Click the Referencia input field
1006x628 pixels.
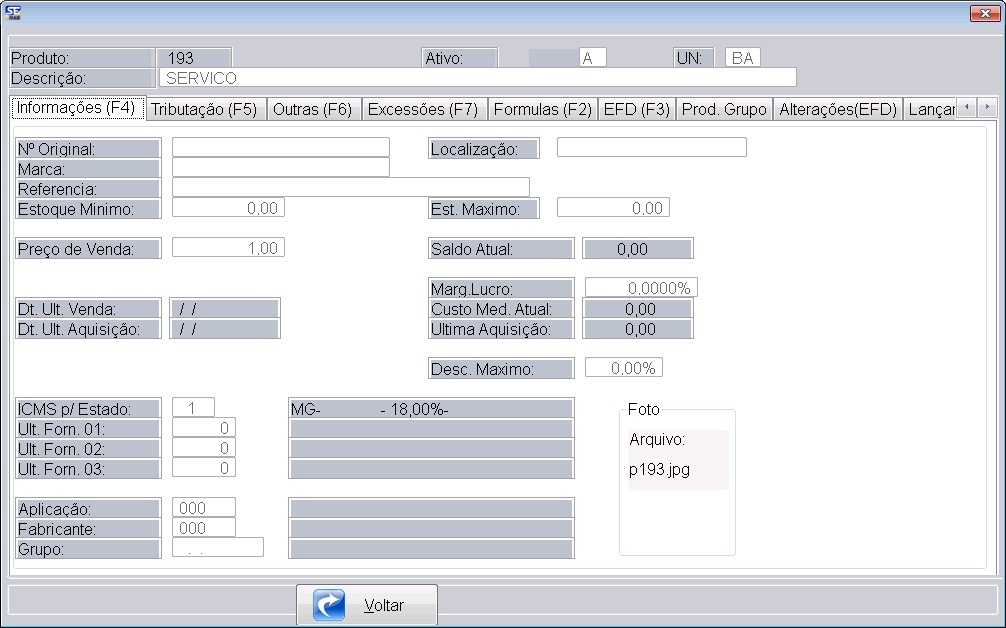(x=350, y=188)
